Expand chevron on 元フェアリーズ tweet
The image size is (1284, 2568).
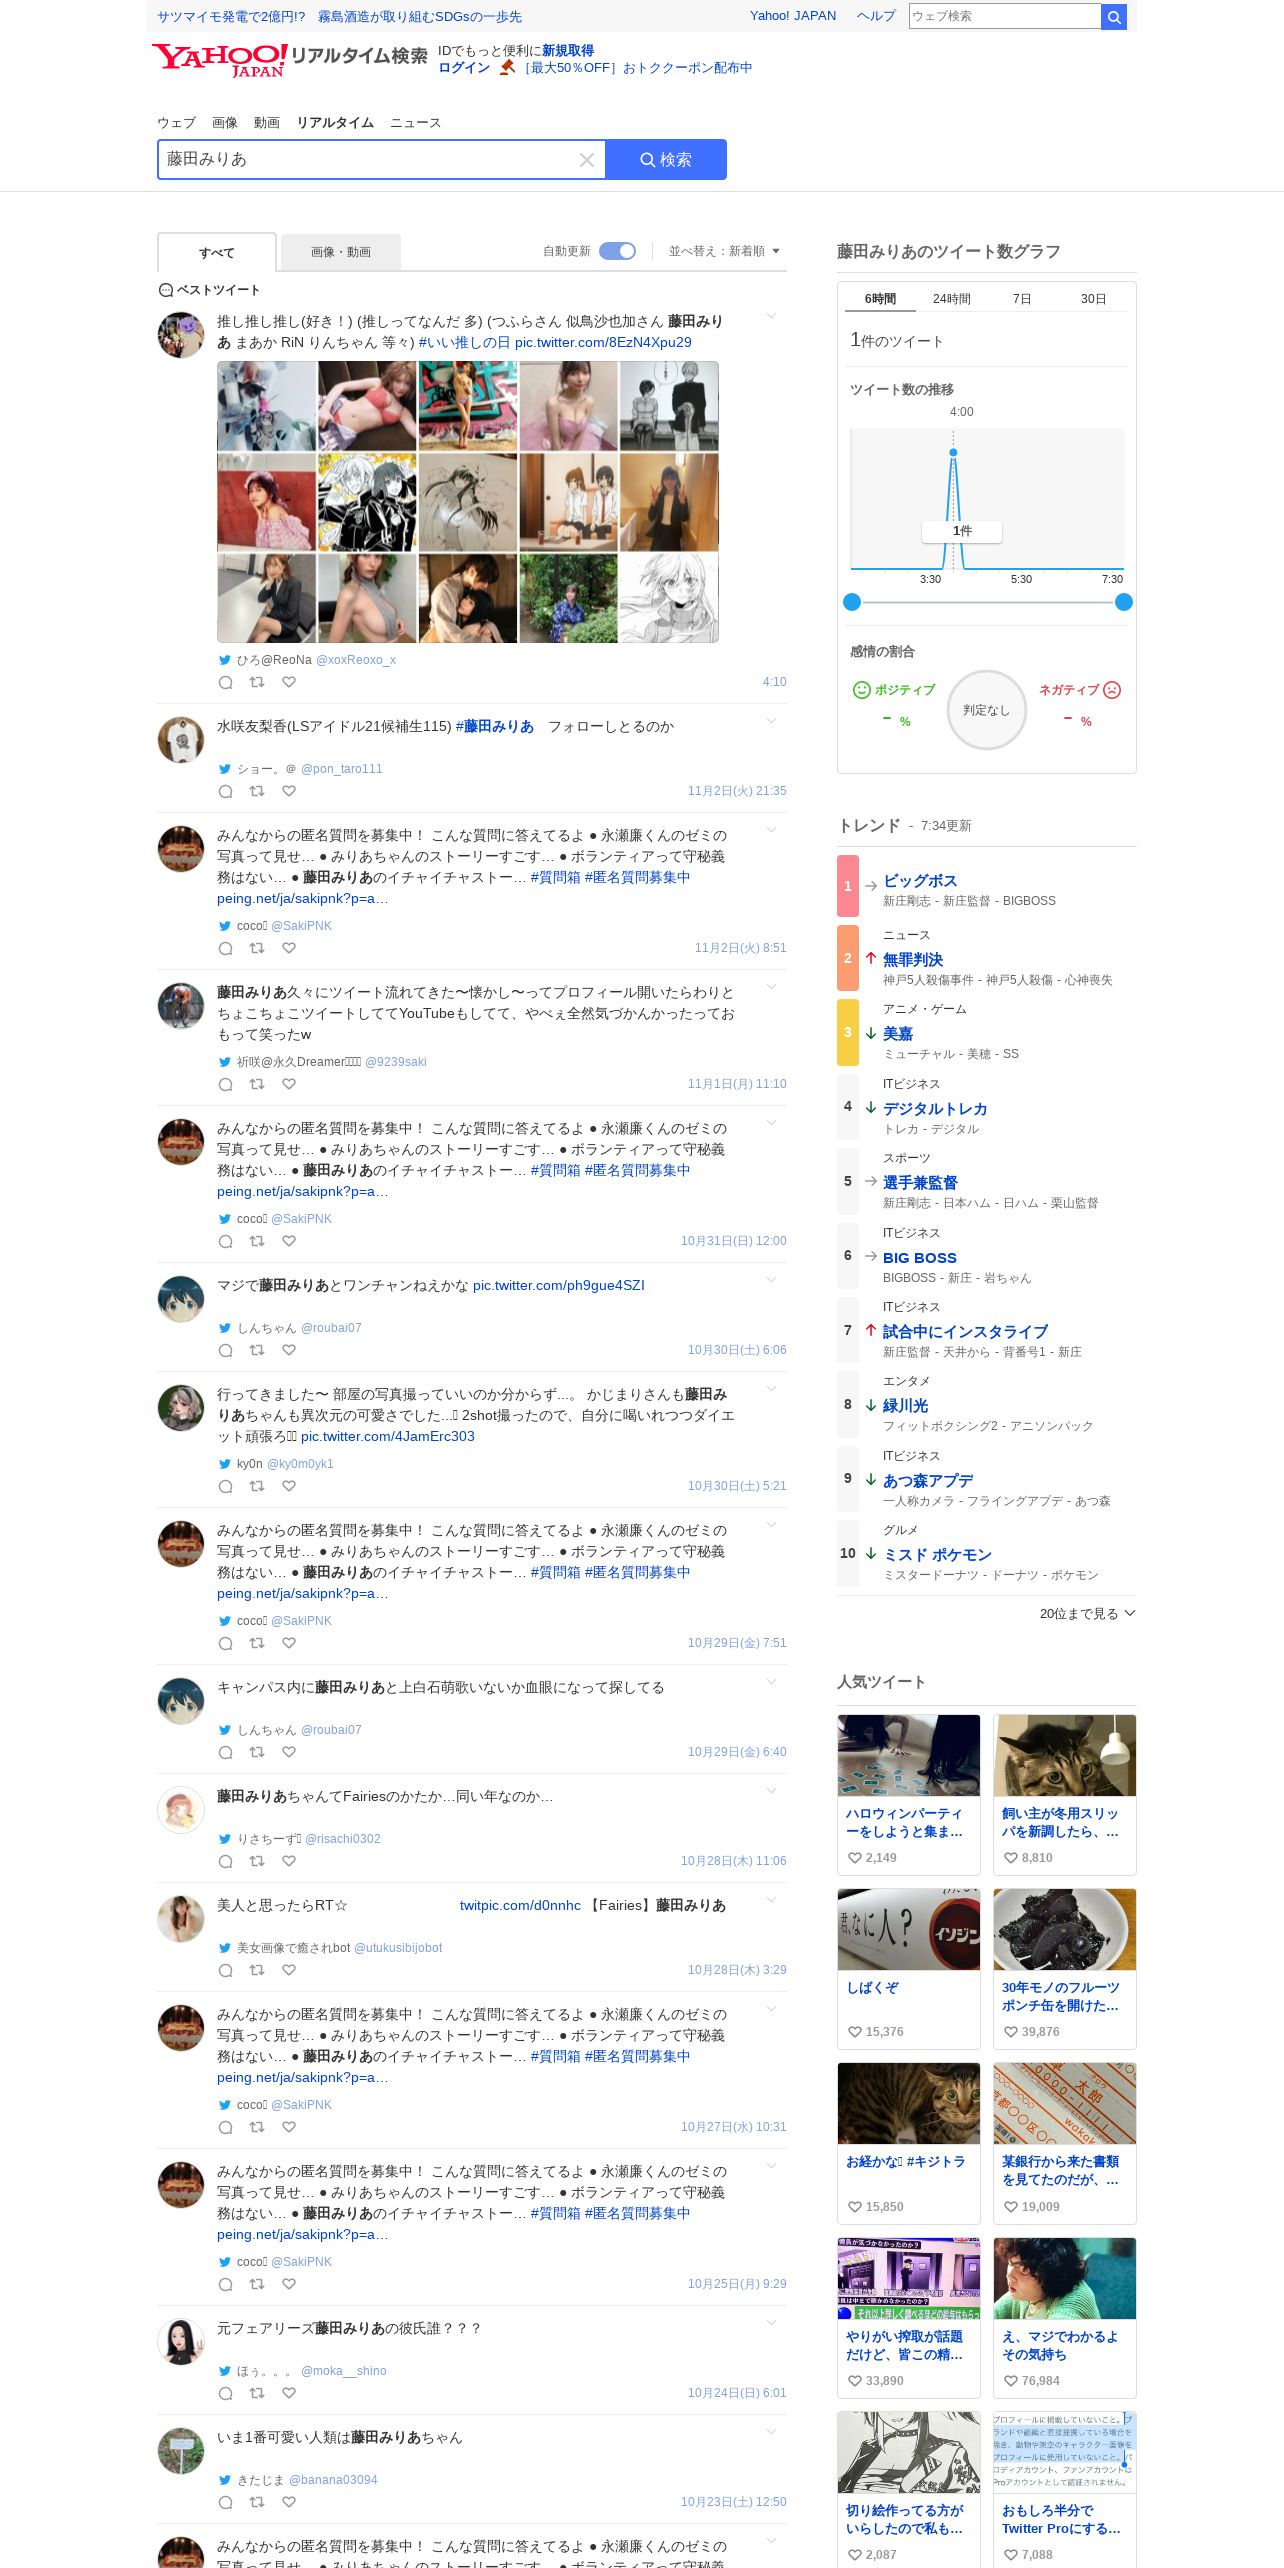(771, 2324)
